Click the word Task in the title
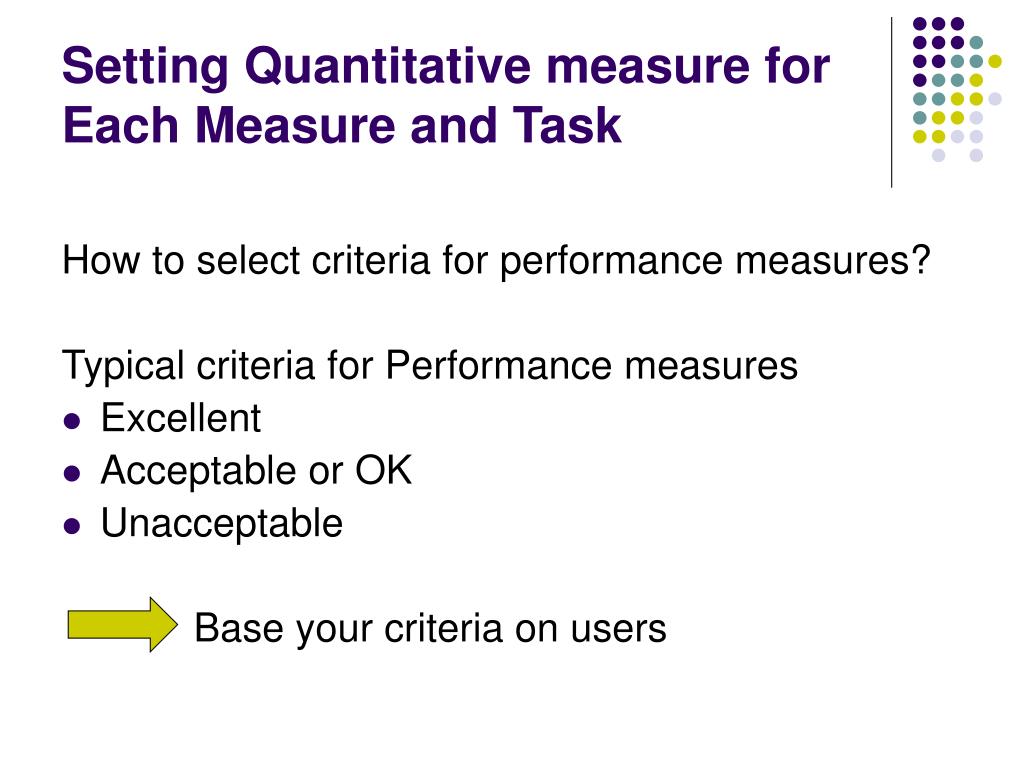The width and height of the screenshot is (1024, 768). pos(566,125)
